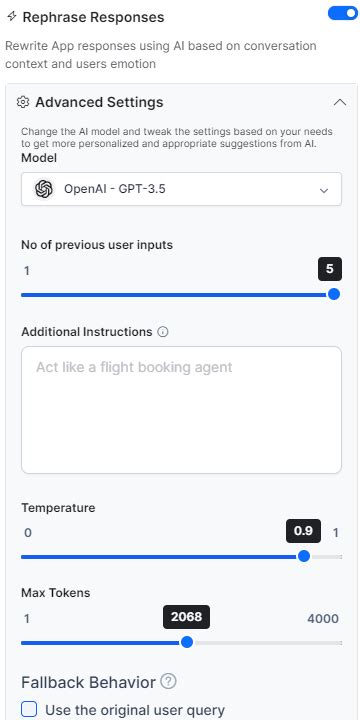This screenshot has height=720, width=360.
Task: Click the Temperature slider handle
Action: (304, 557)
